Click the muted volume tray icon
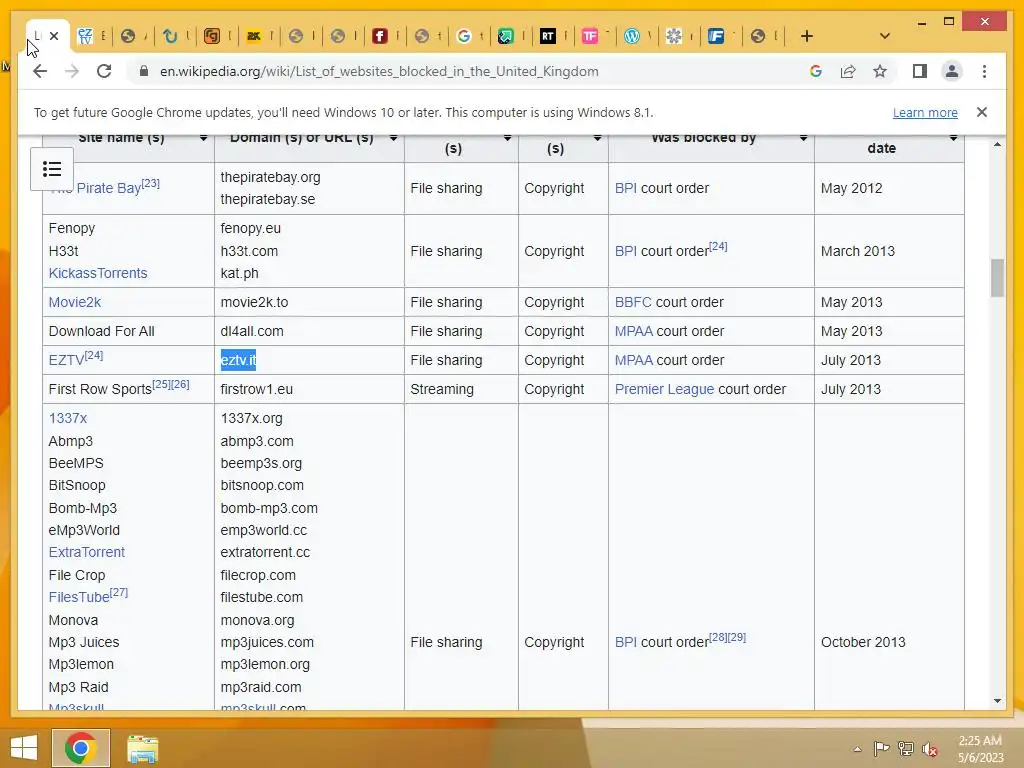The height and width of the screenshot is (768, 1024). pyautogui.click(x=930, y=749)
